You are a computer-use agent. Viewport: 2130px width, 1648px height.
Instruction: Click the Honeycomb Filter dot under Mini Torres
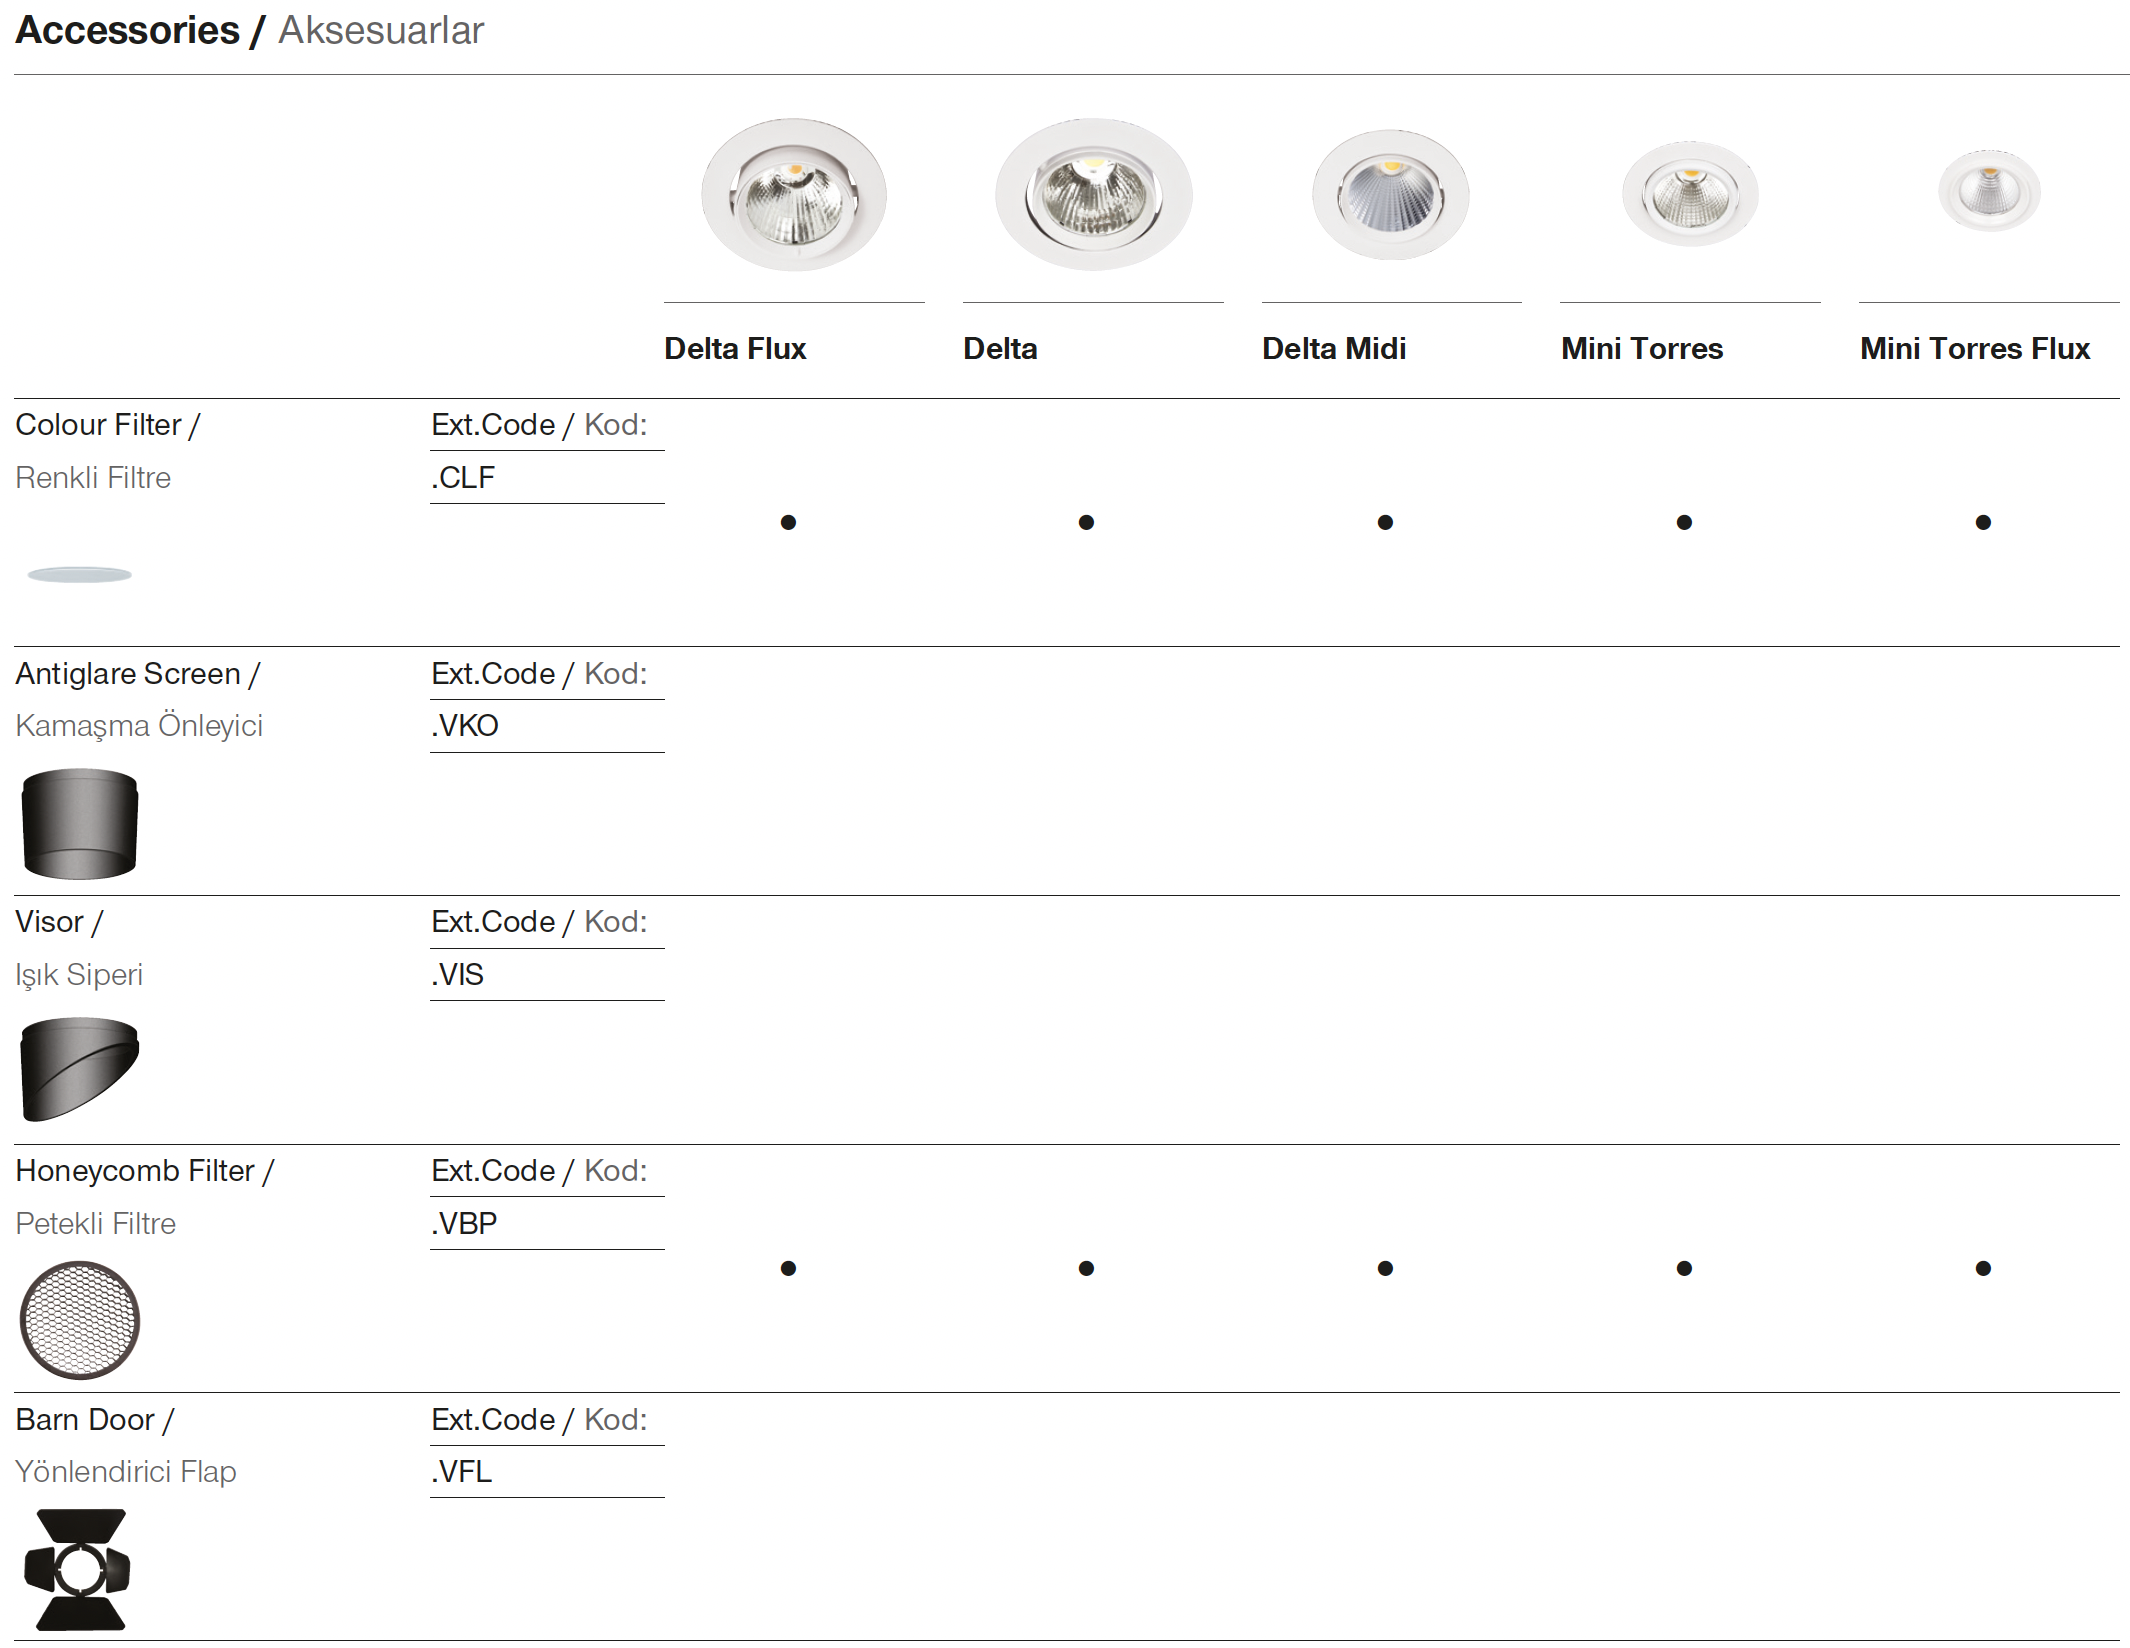click(1684, 1269)
